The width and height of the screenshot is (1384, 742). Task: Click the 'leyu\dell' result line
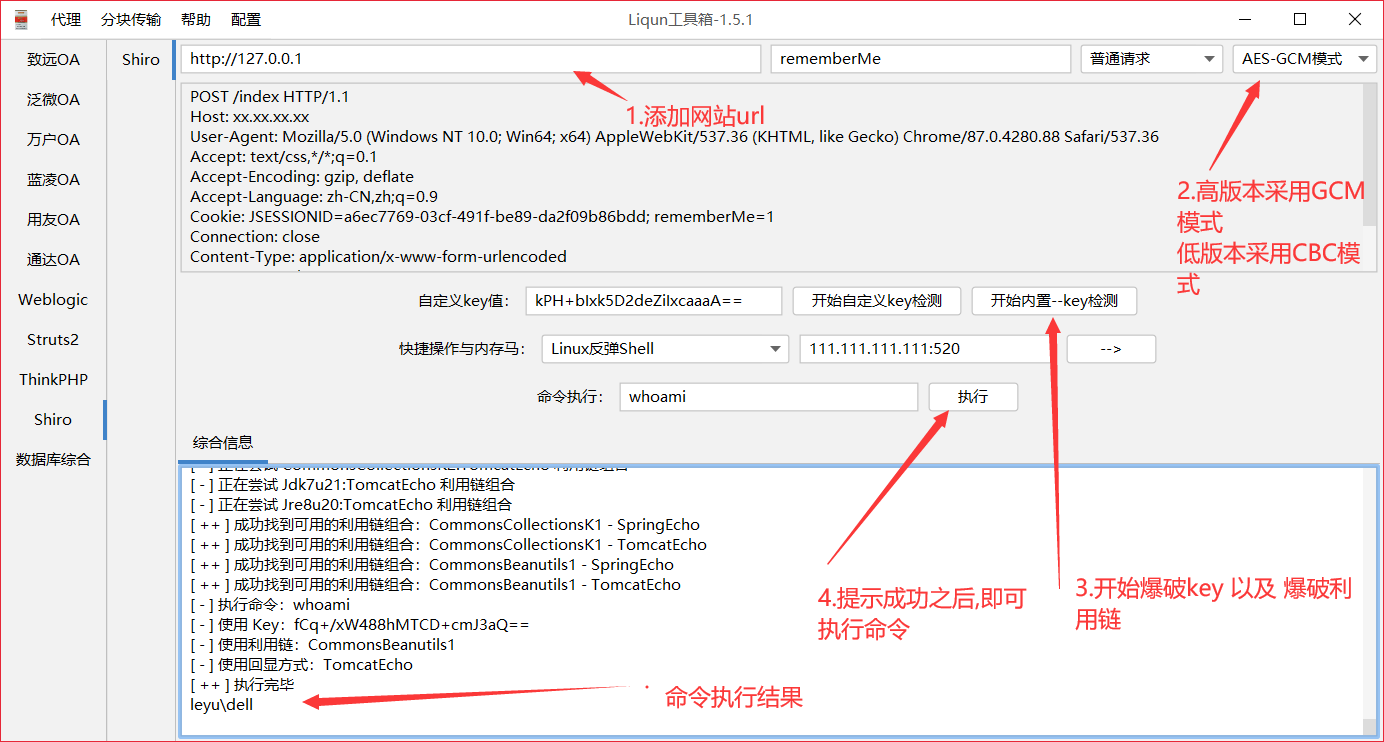click(x=221, y=705)
